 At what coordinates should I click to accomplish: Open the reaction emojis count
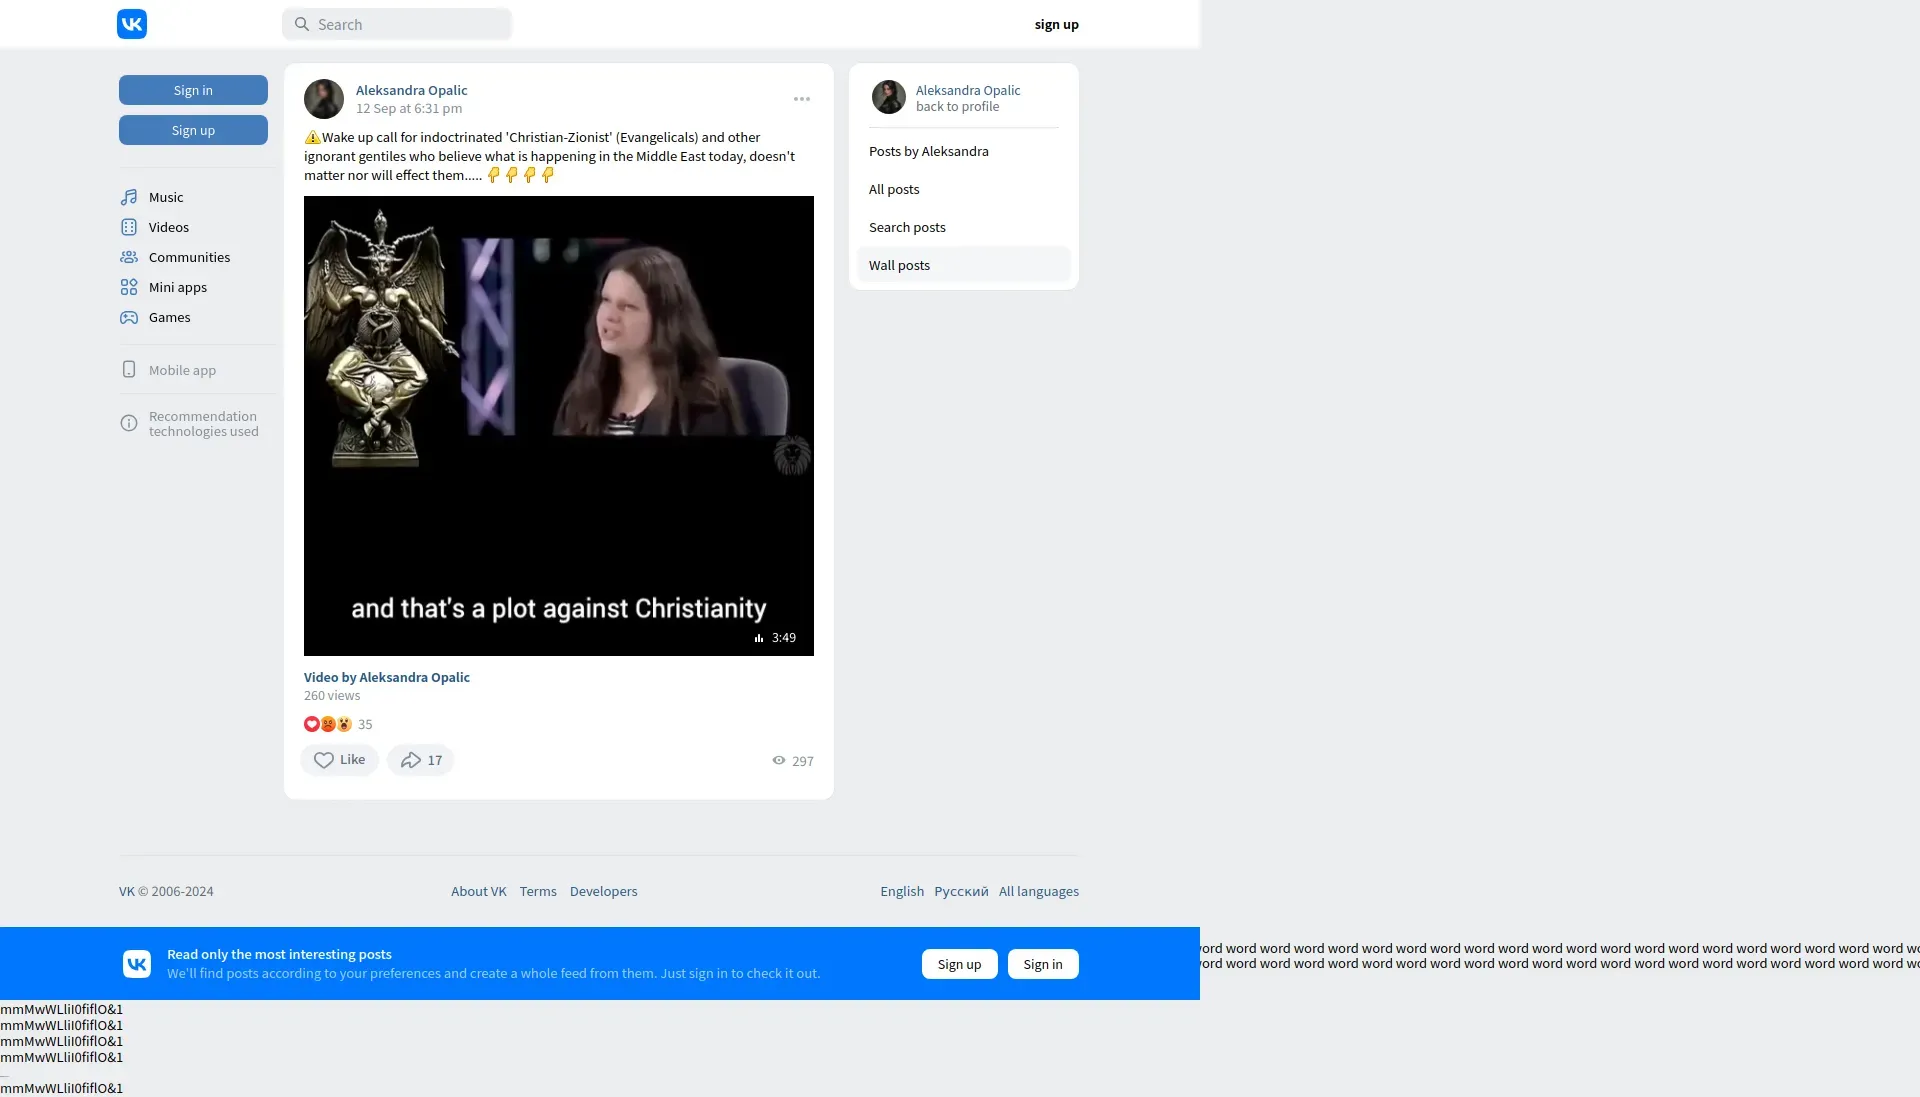(x=338, y=724)
